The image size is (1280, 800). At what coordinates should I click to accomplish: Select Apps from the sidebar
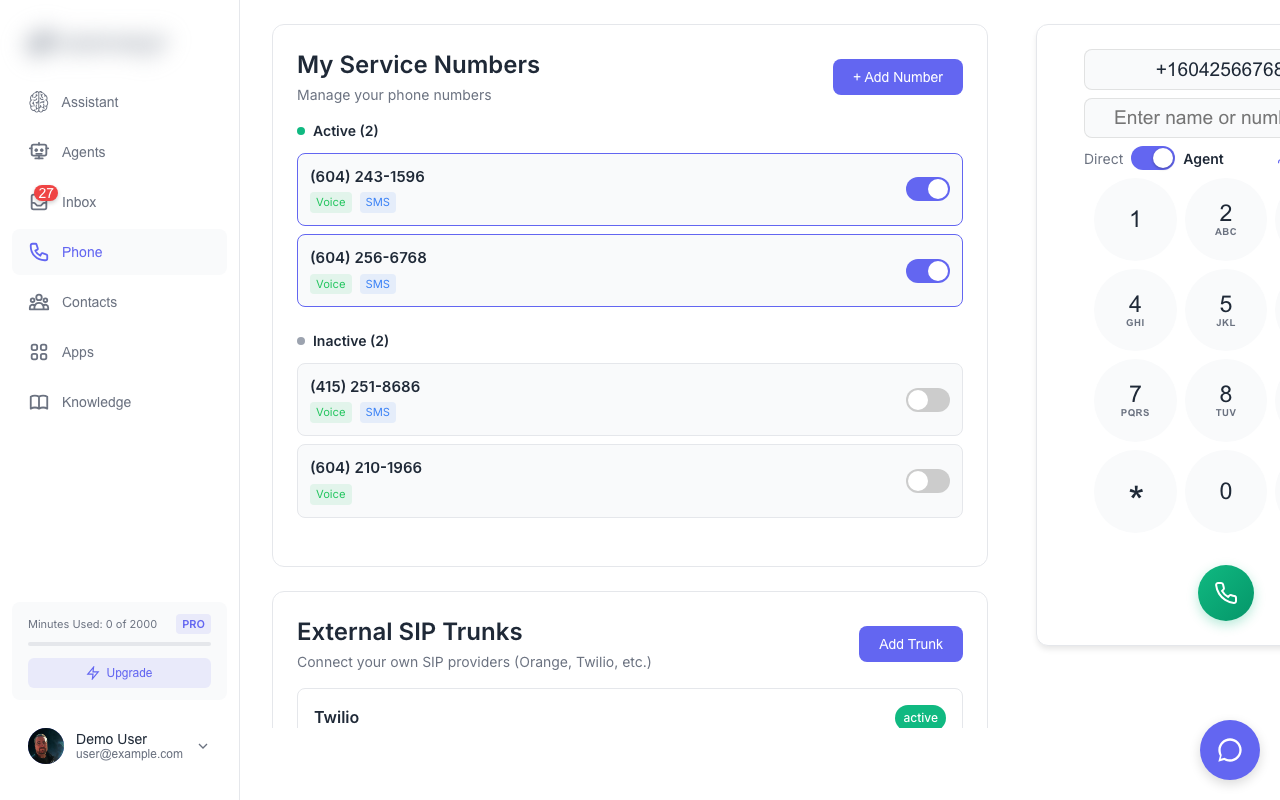tap(77, 352)
